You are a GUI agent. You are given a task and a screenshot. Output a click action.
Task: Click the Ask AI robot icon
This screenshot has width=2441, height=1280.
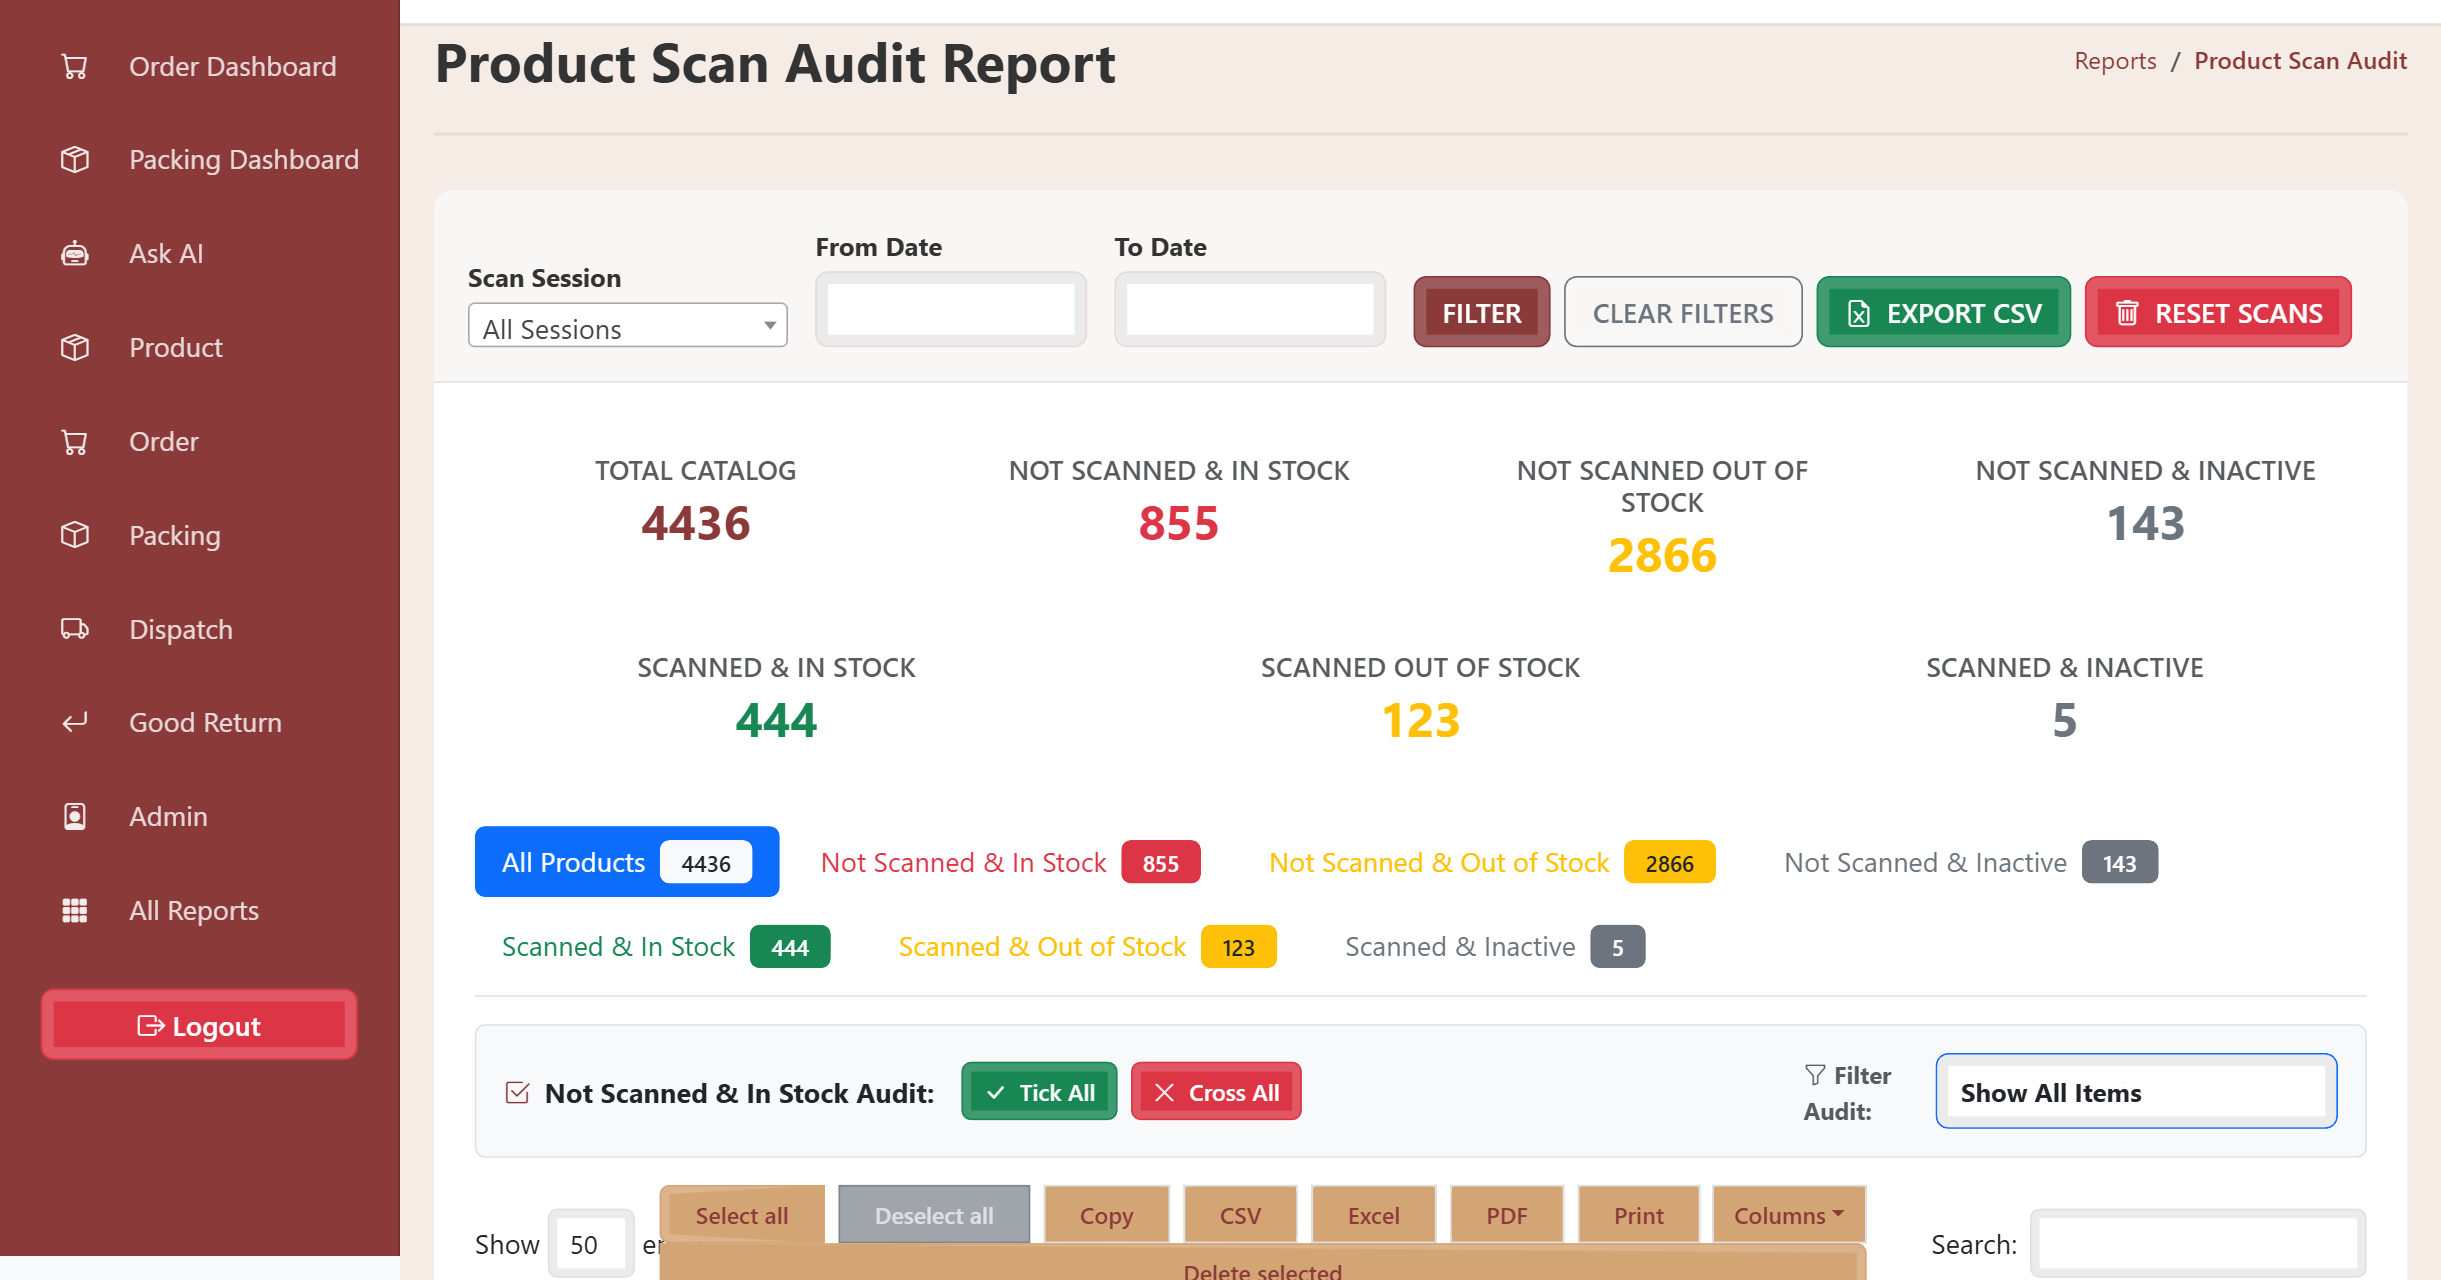[x=74, y=254]
